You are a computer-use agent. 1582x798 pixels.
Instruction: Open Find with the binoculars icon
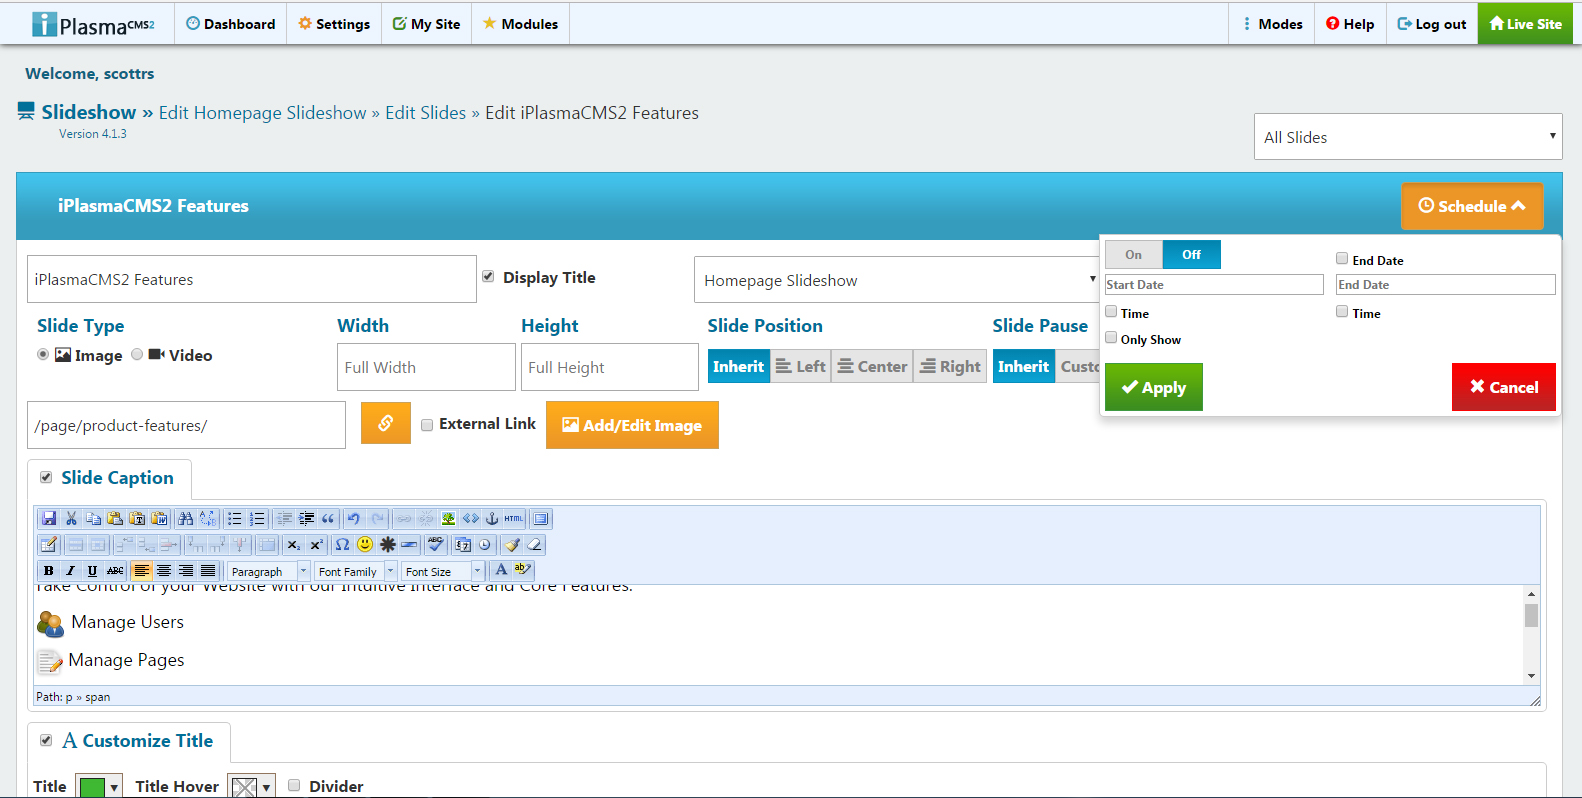click(185, 518)
